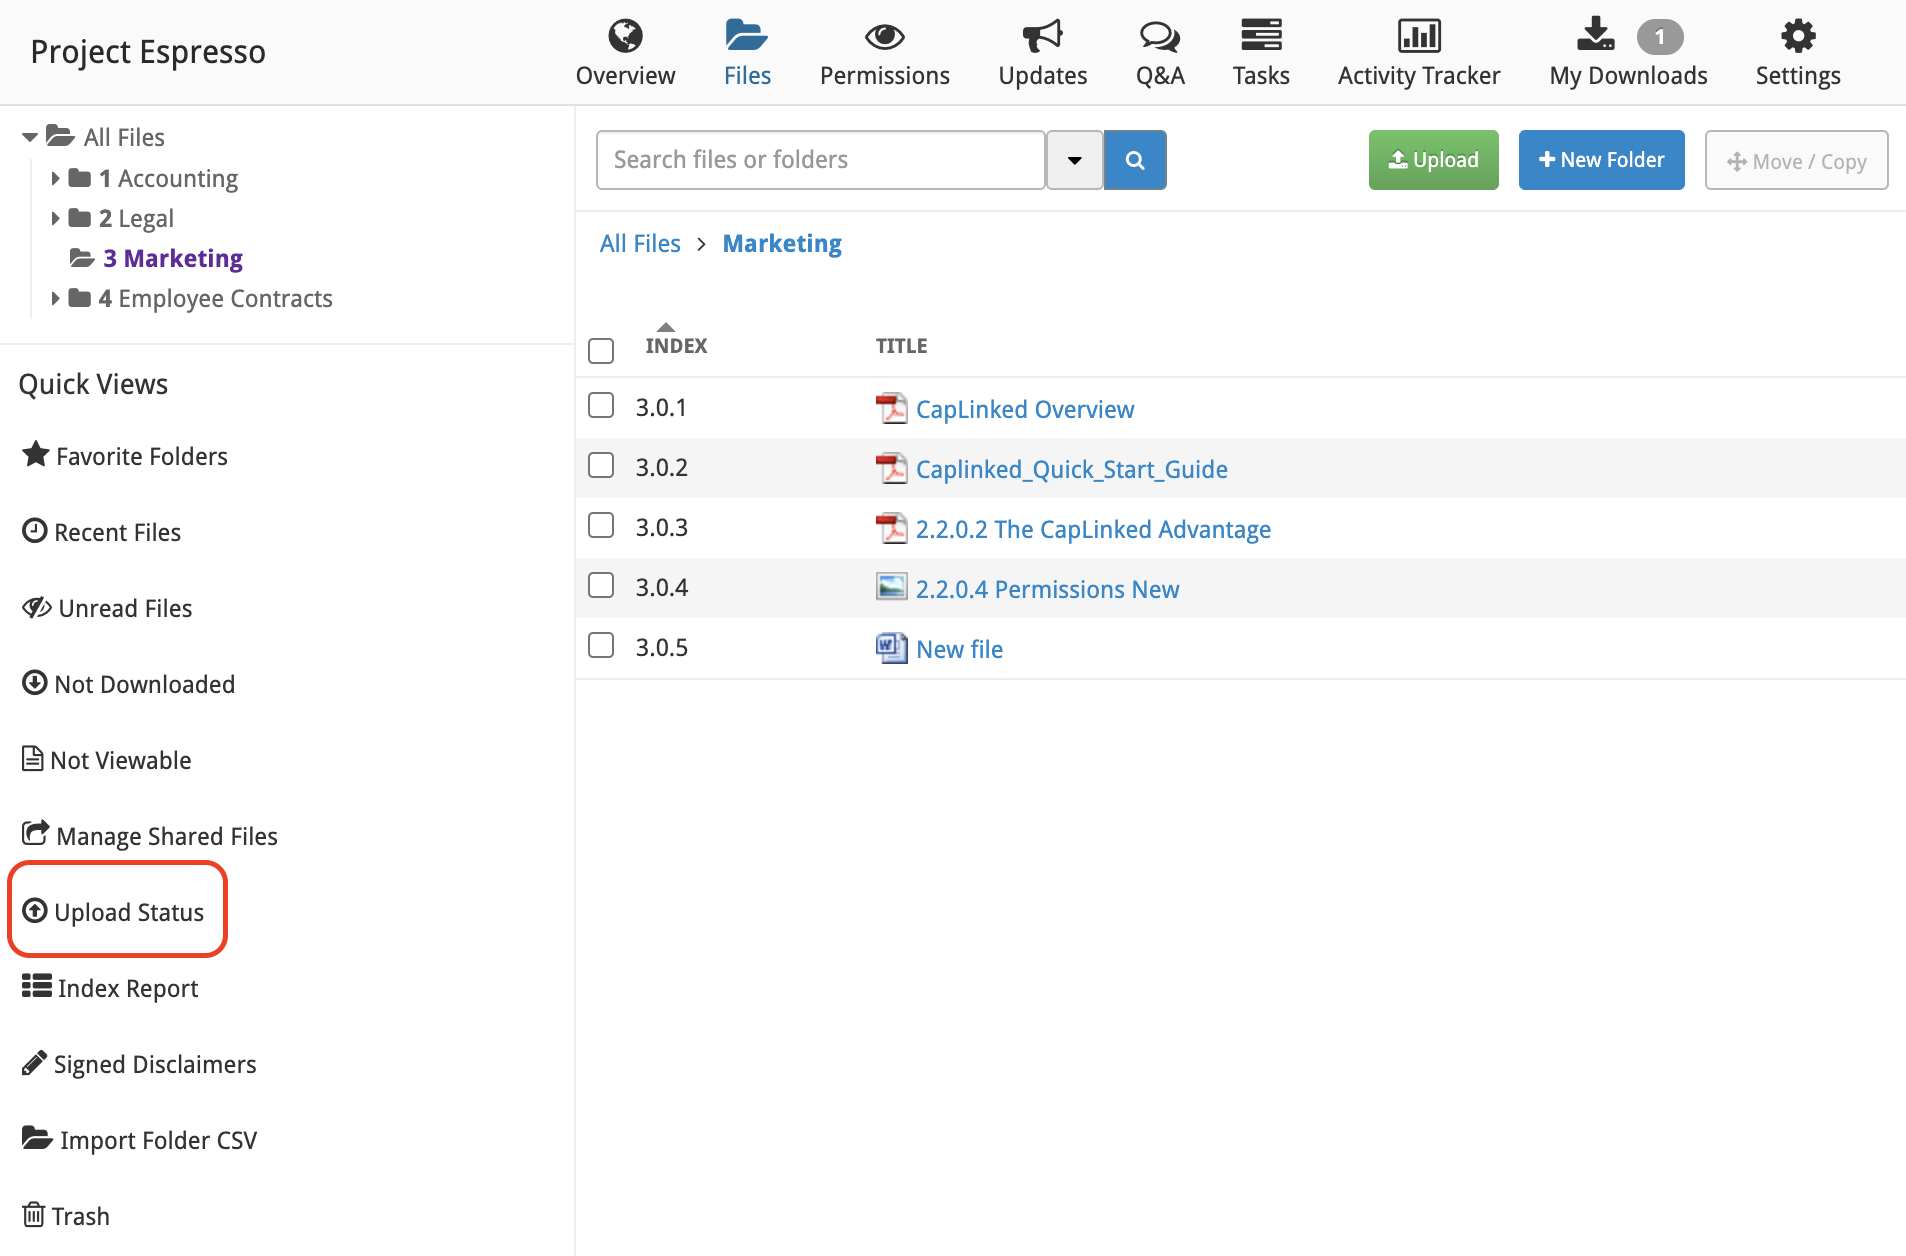
Task: Click the trash can icon
Action: [x=34, y=1214]
